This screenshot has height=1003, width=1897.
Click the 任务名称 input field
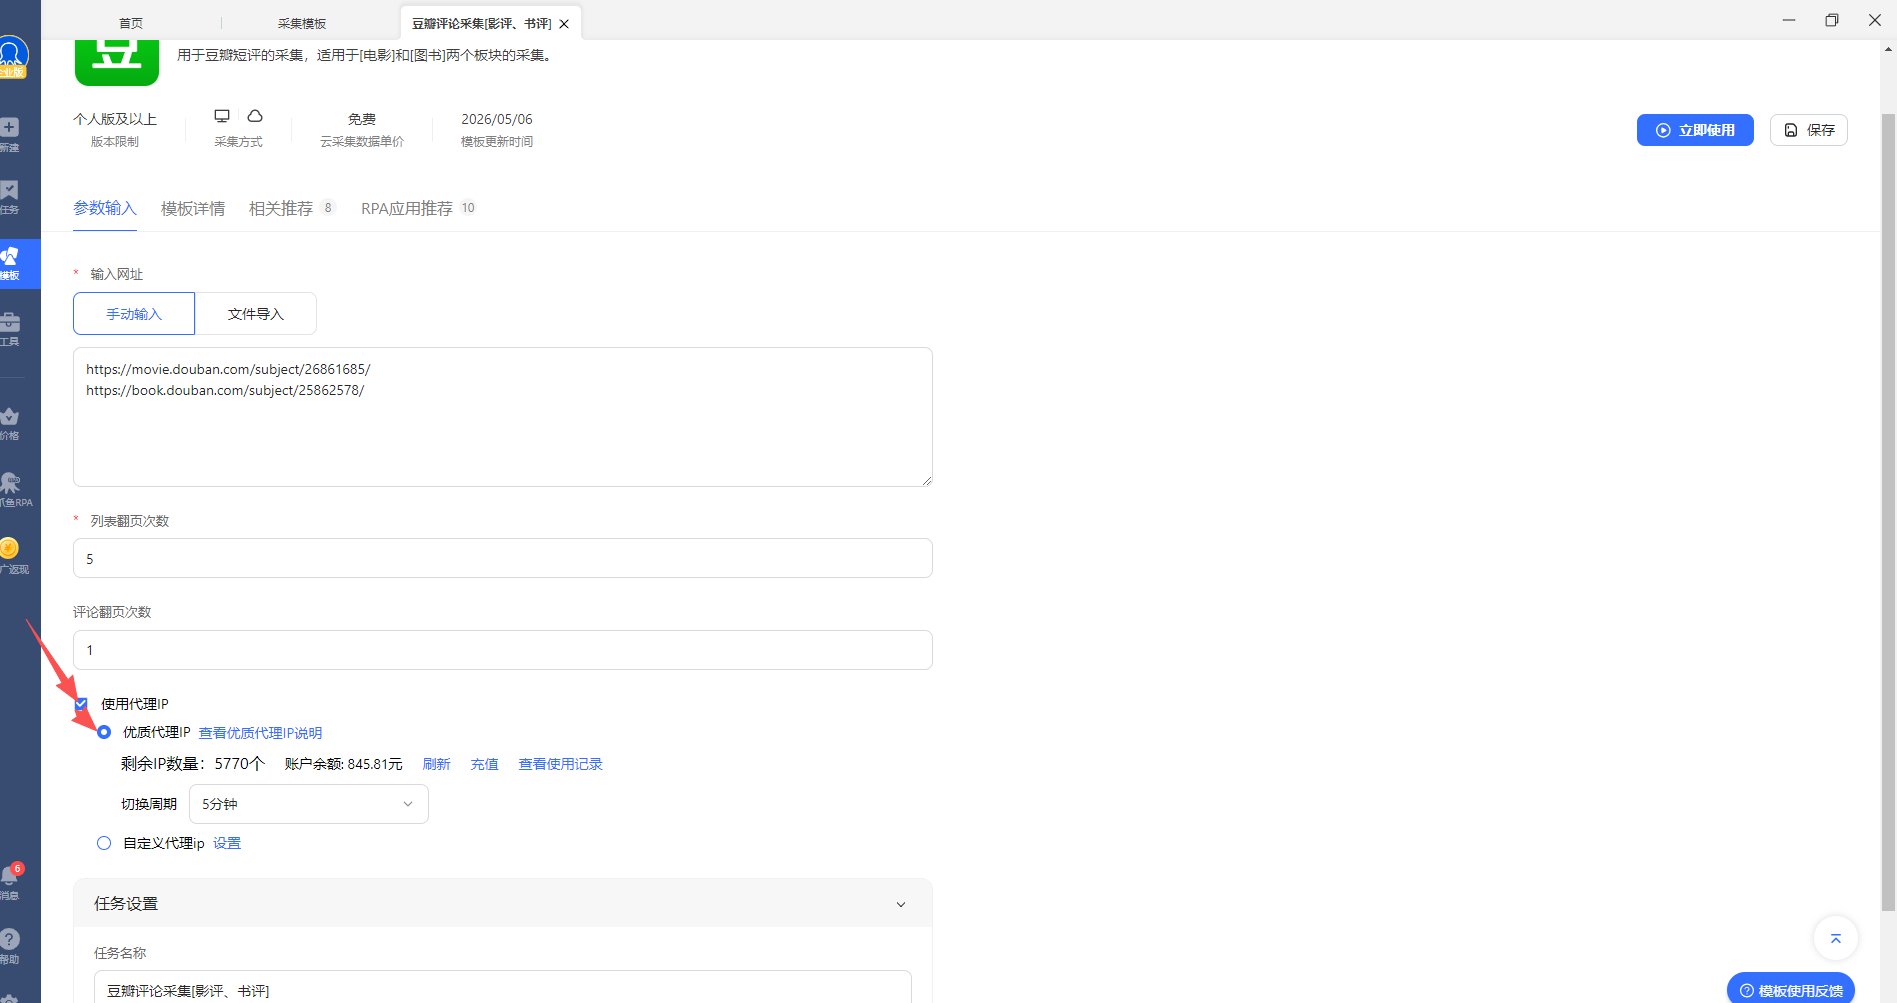pyautogui.click(x=503, y=988)
